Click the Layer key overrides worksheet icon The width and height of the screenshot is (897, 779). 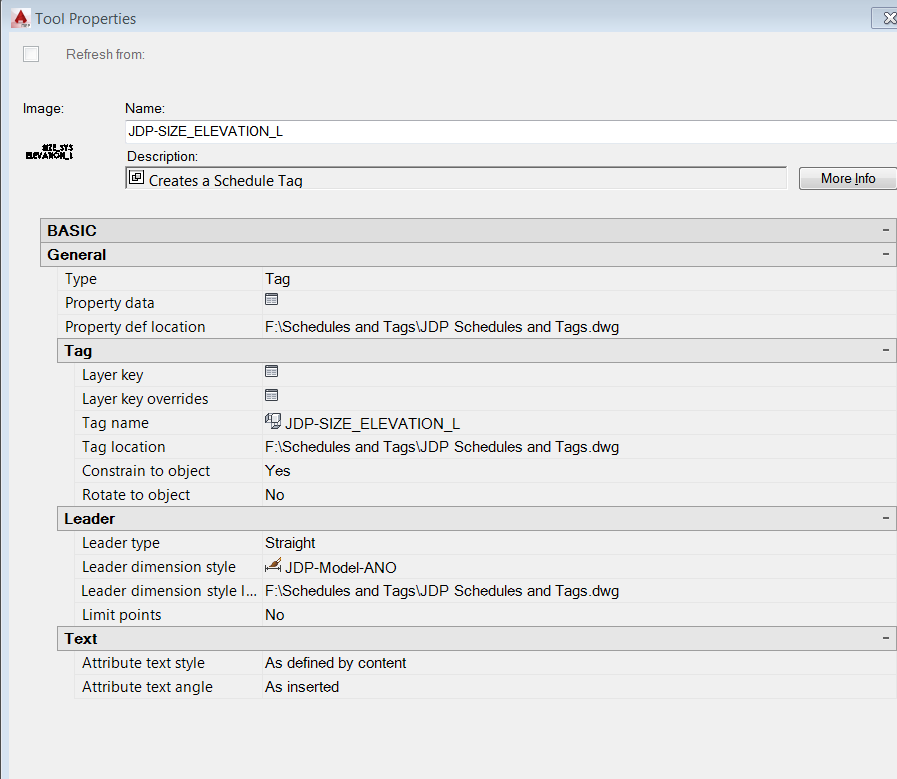[x=272, y=396]
